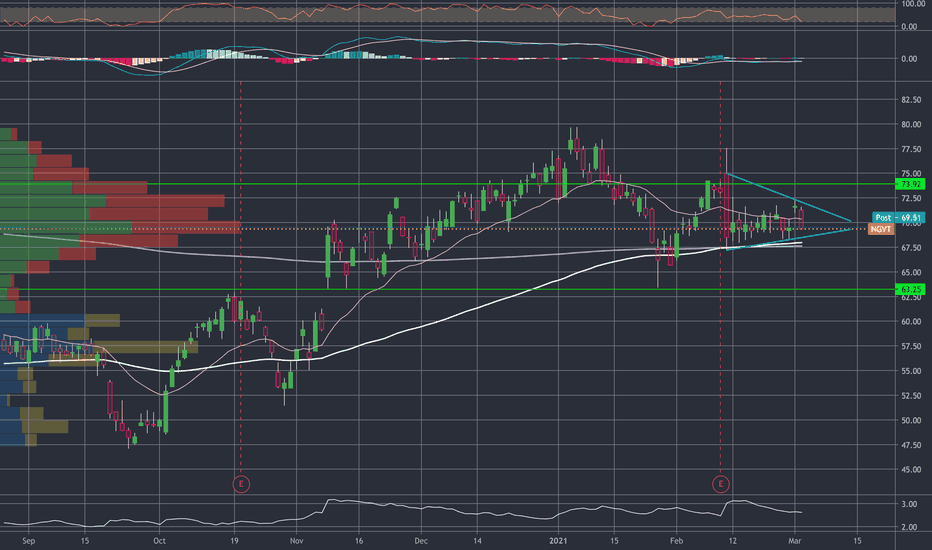Click the 72.50 price axis label
Screen dimensions: 932x550
[x=911, y=199]
